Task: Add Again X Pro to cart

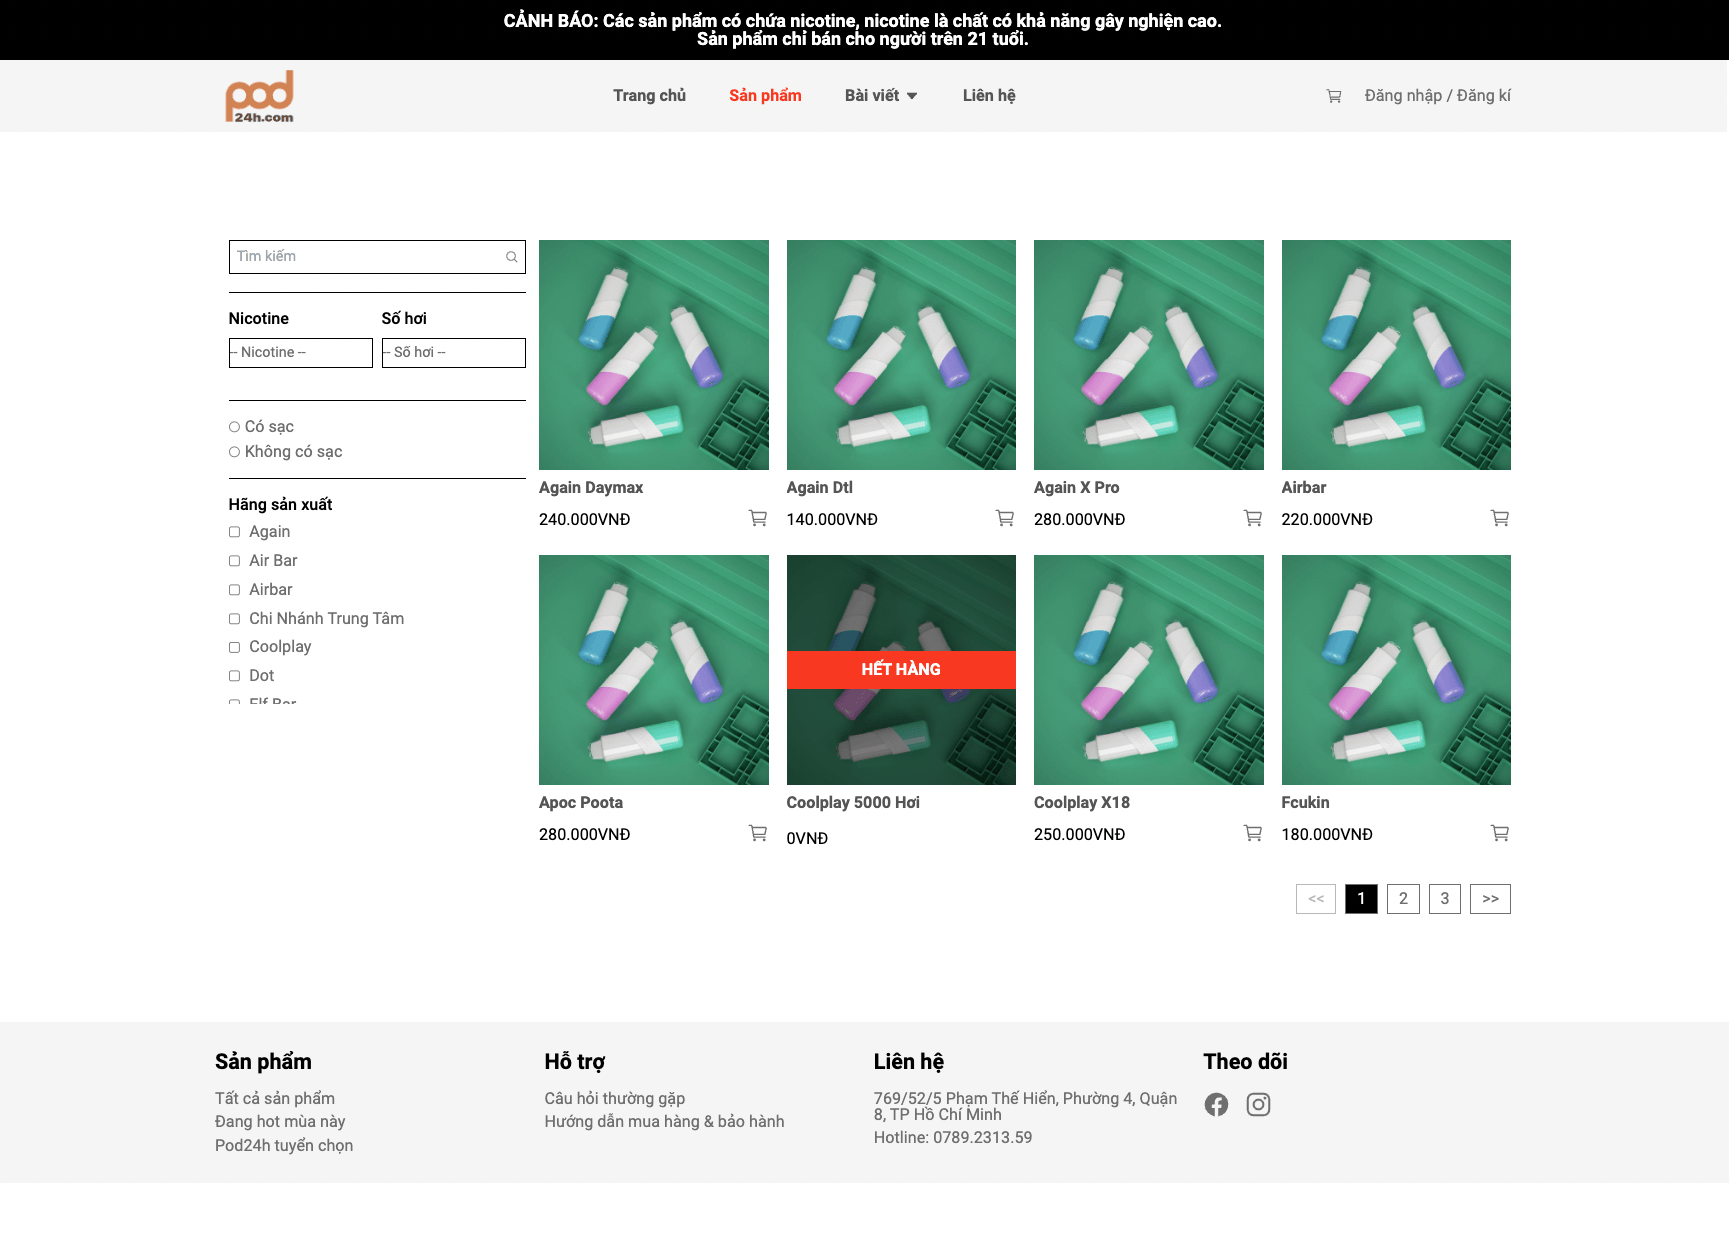Action: pos(1253,518)
